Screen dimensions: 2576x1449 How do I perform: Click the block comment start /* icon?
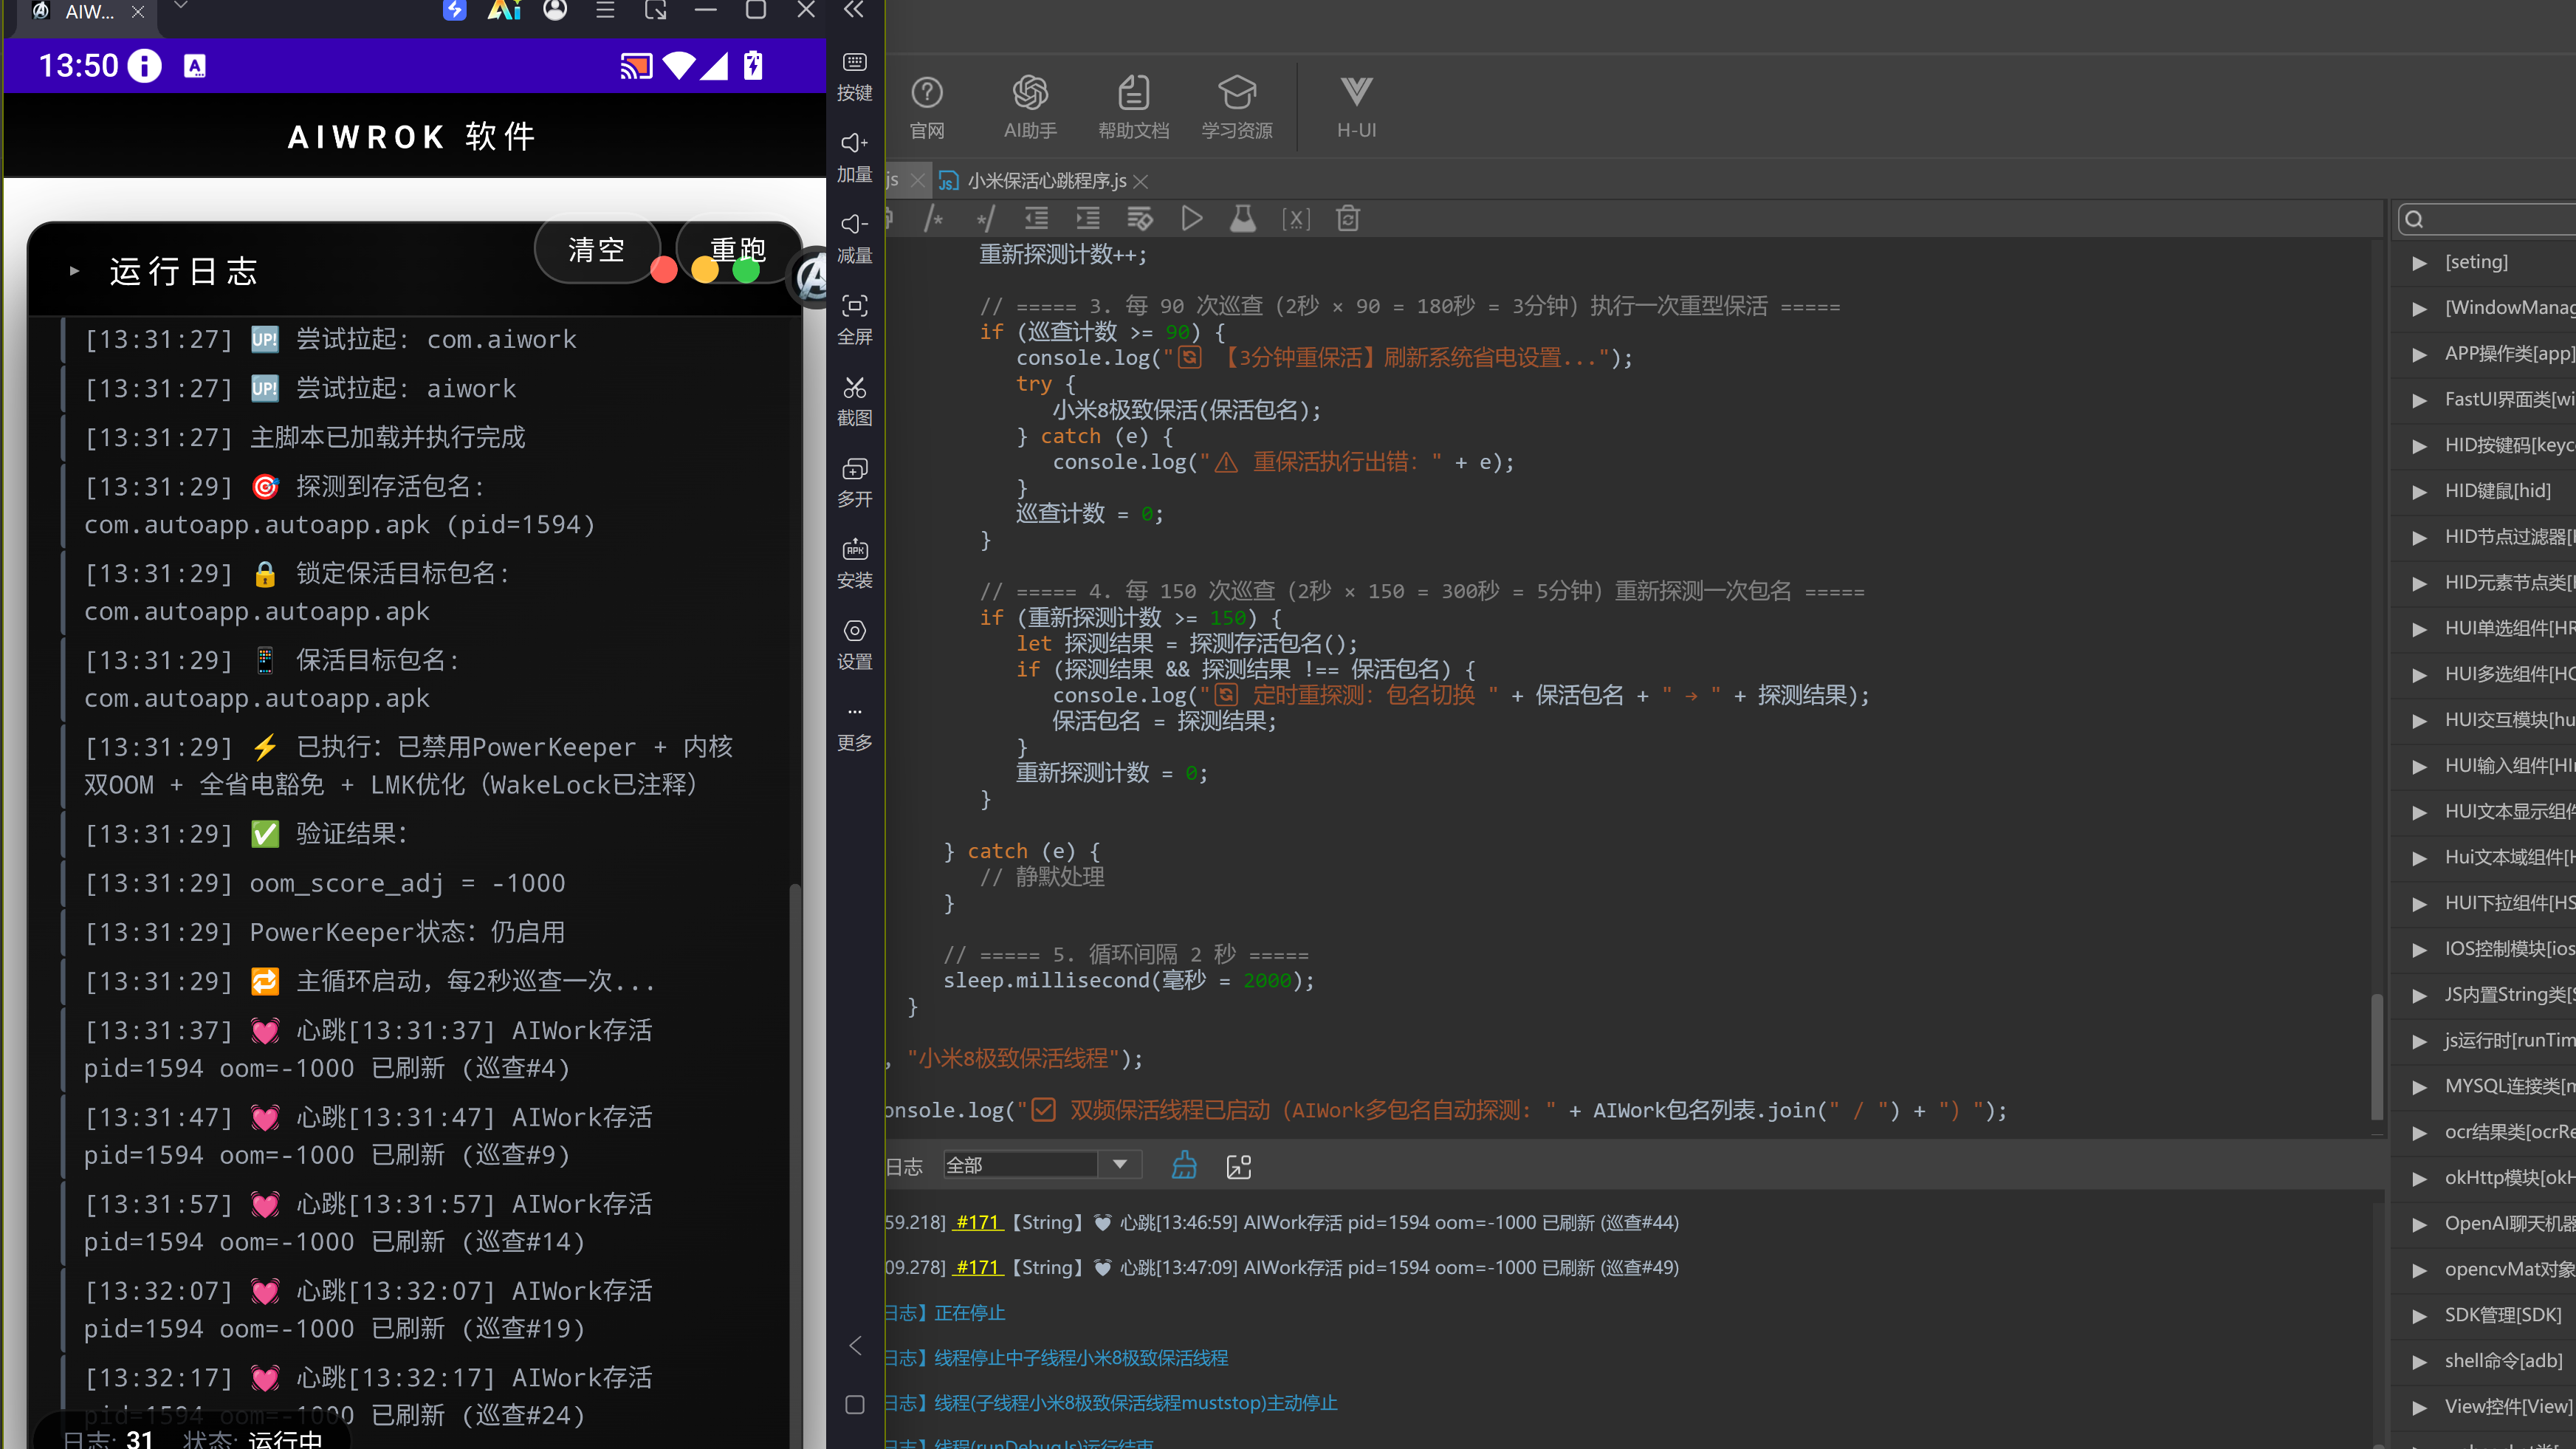coord(934,219)
